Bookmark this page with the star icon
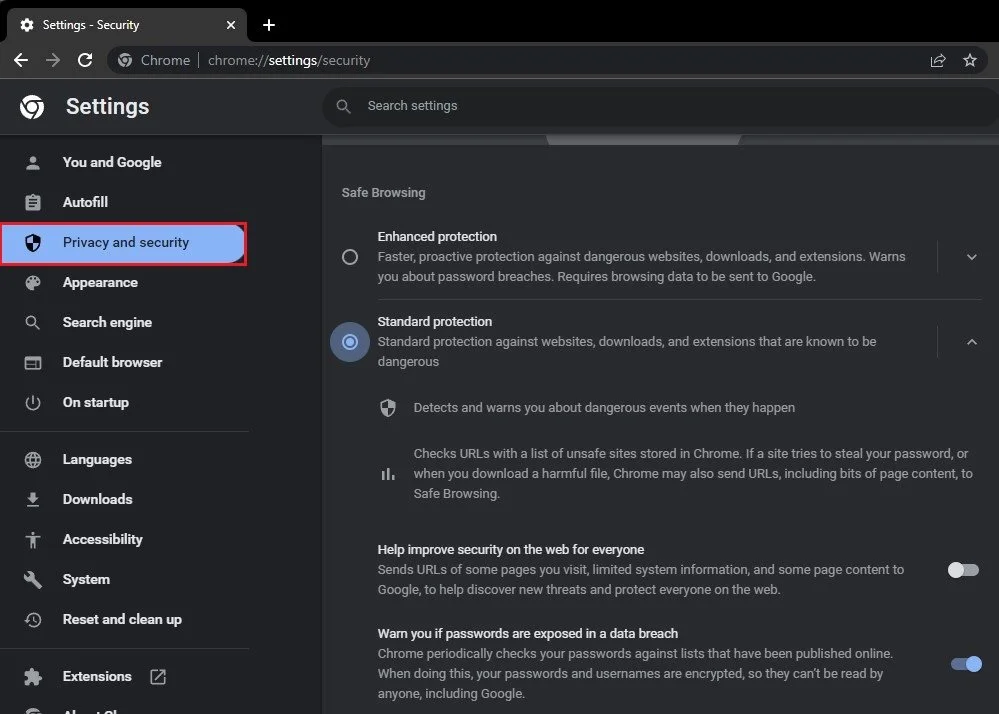The height and width of the screenshot is (714, 999). click(970, 60)
